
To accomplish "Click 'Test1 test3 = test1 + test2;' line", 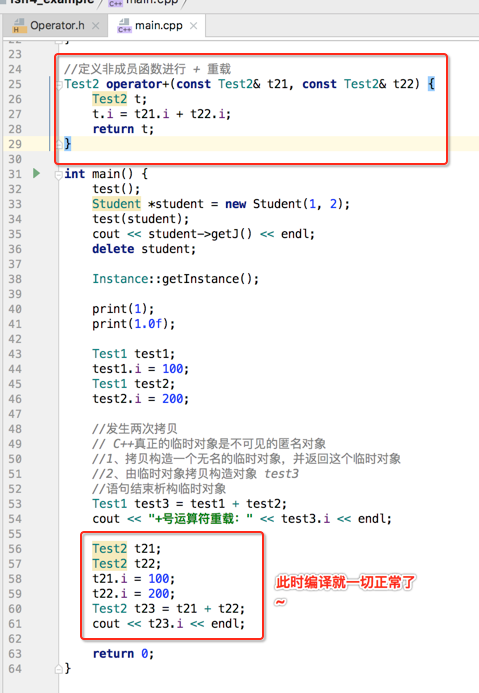I will click(x=189, y=504).
